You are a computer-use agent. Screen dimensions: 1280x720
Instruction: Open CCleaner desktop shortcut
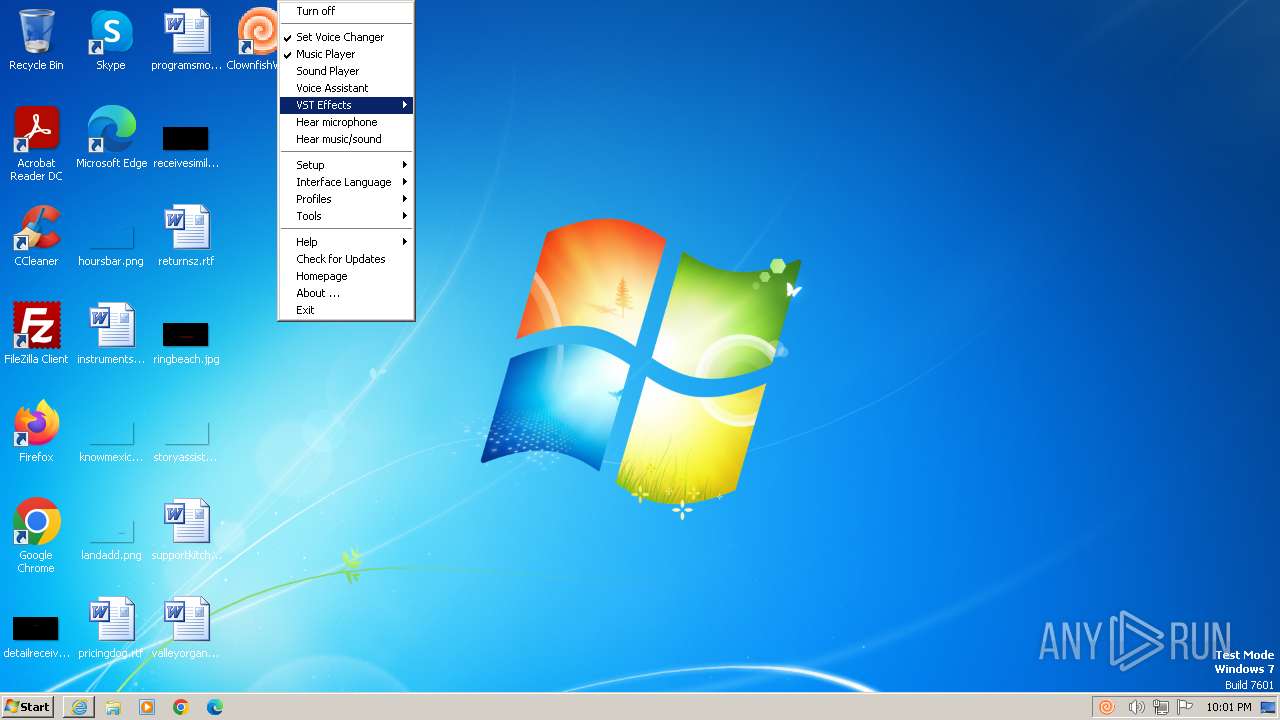pos(36,236)
